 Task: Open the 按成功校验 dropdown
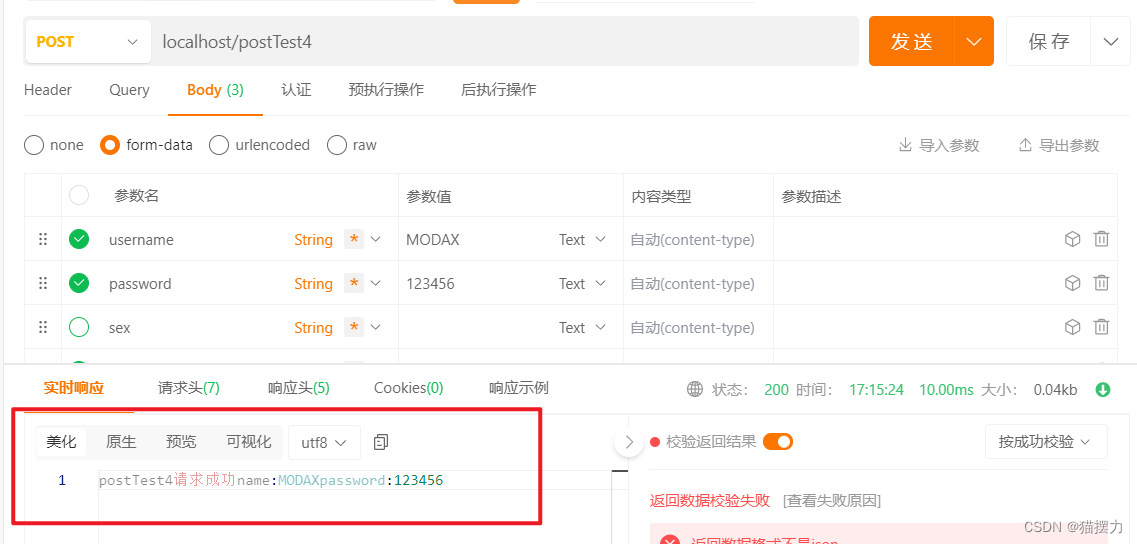point(1046,441)
